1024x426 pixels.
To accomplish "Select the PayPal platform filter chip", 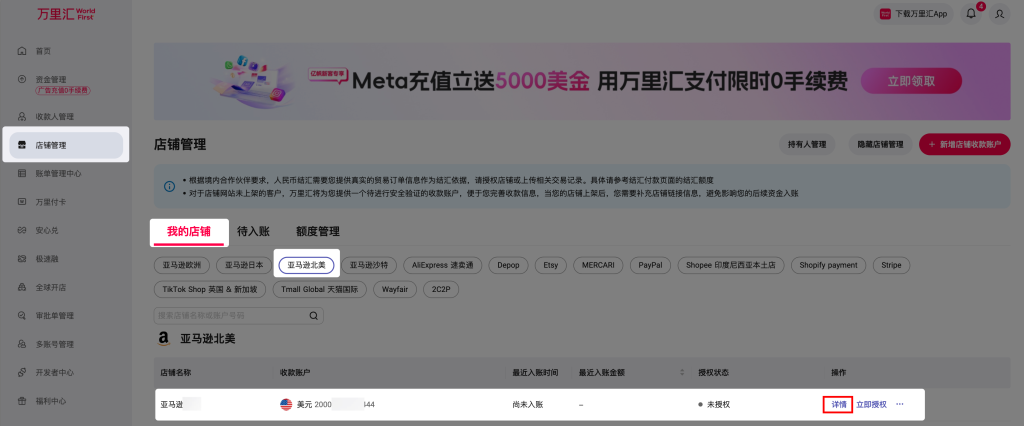I will [650, 265].
